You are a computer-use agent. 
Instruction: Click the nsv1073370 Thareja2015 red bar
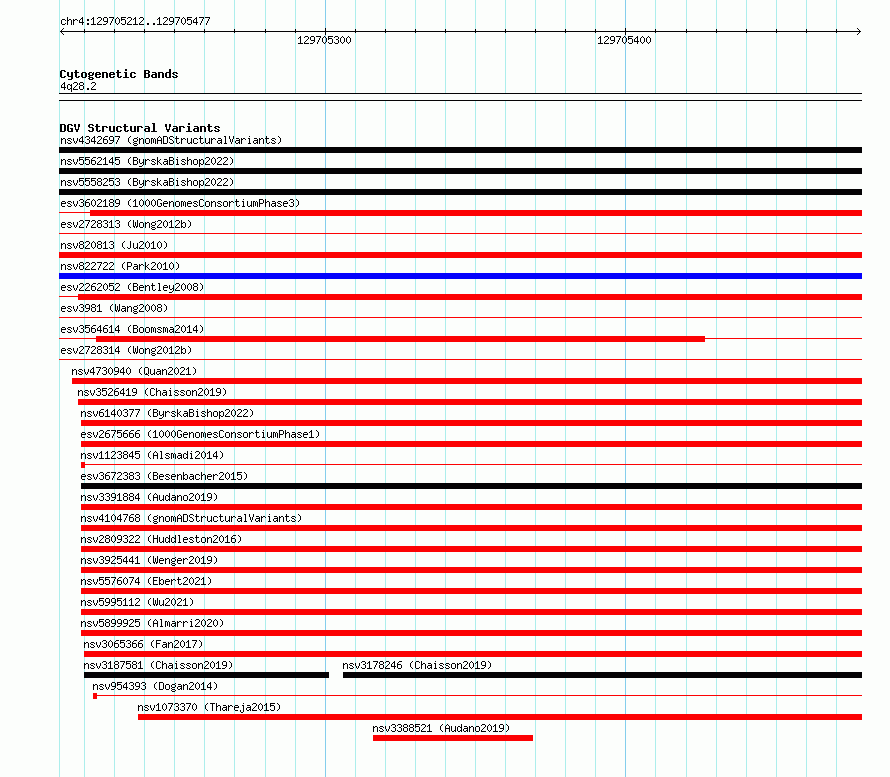pos(500,717)
